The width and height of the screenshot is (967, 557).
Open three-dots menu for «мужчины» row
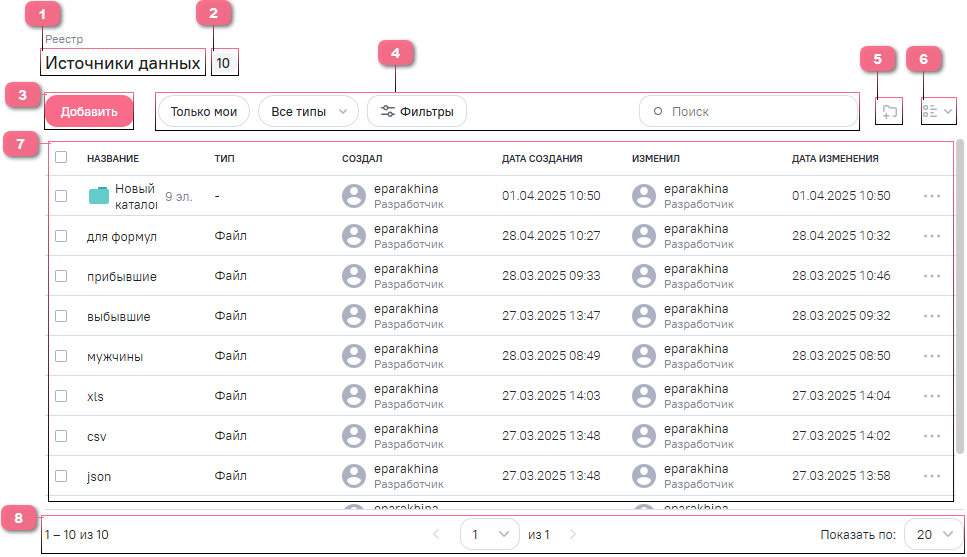click(932, 356)
